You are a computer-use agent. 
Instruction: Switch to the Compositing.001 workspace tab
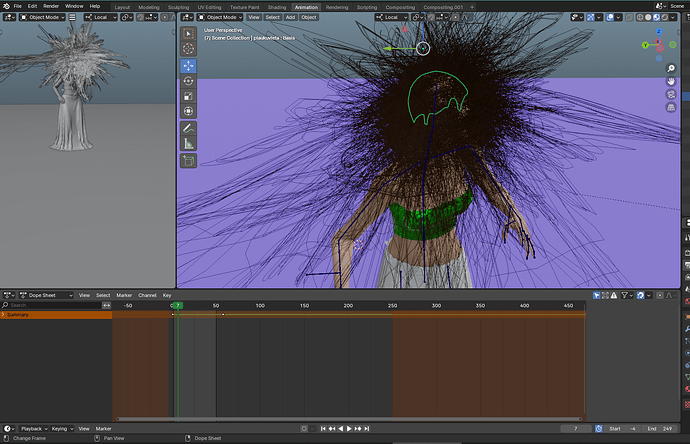(x=443, y=7)
